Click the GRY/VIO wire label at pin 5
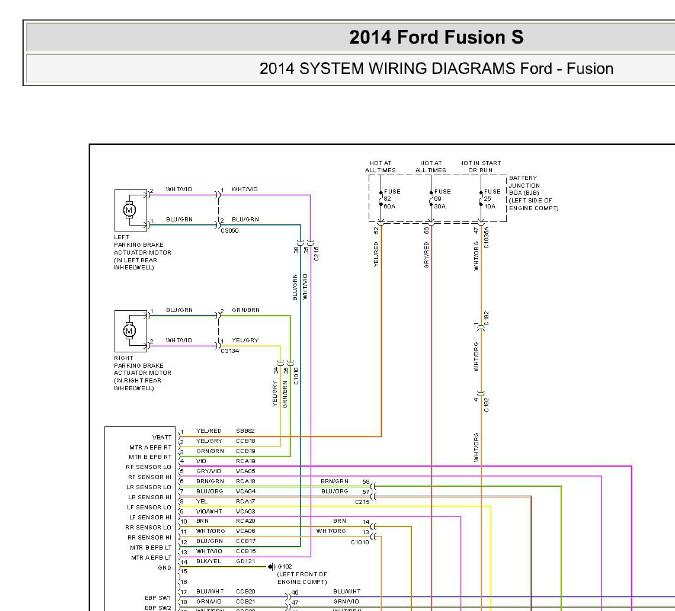Image resolution: width=675 pixels, height=611 pixels. click(209, 471)
